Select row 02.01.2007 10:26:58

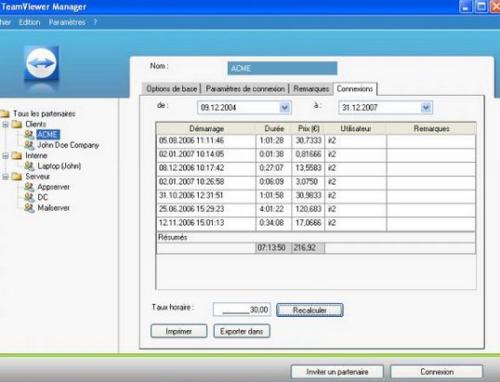(x=316, y=182)
